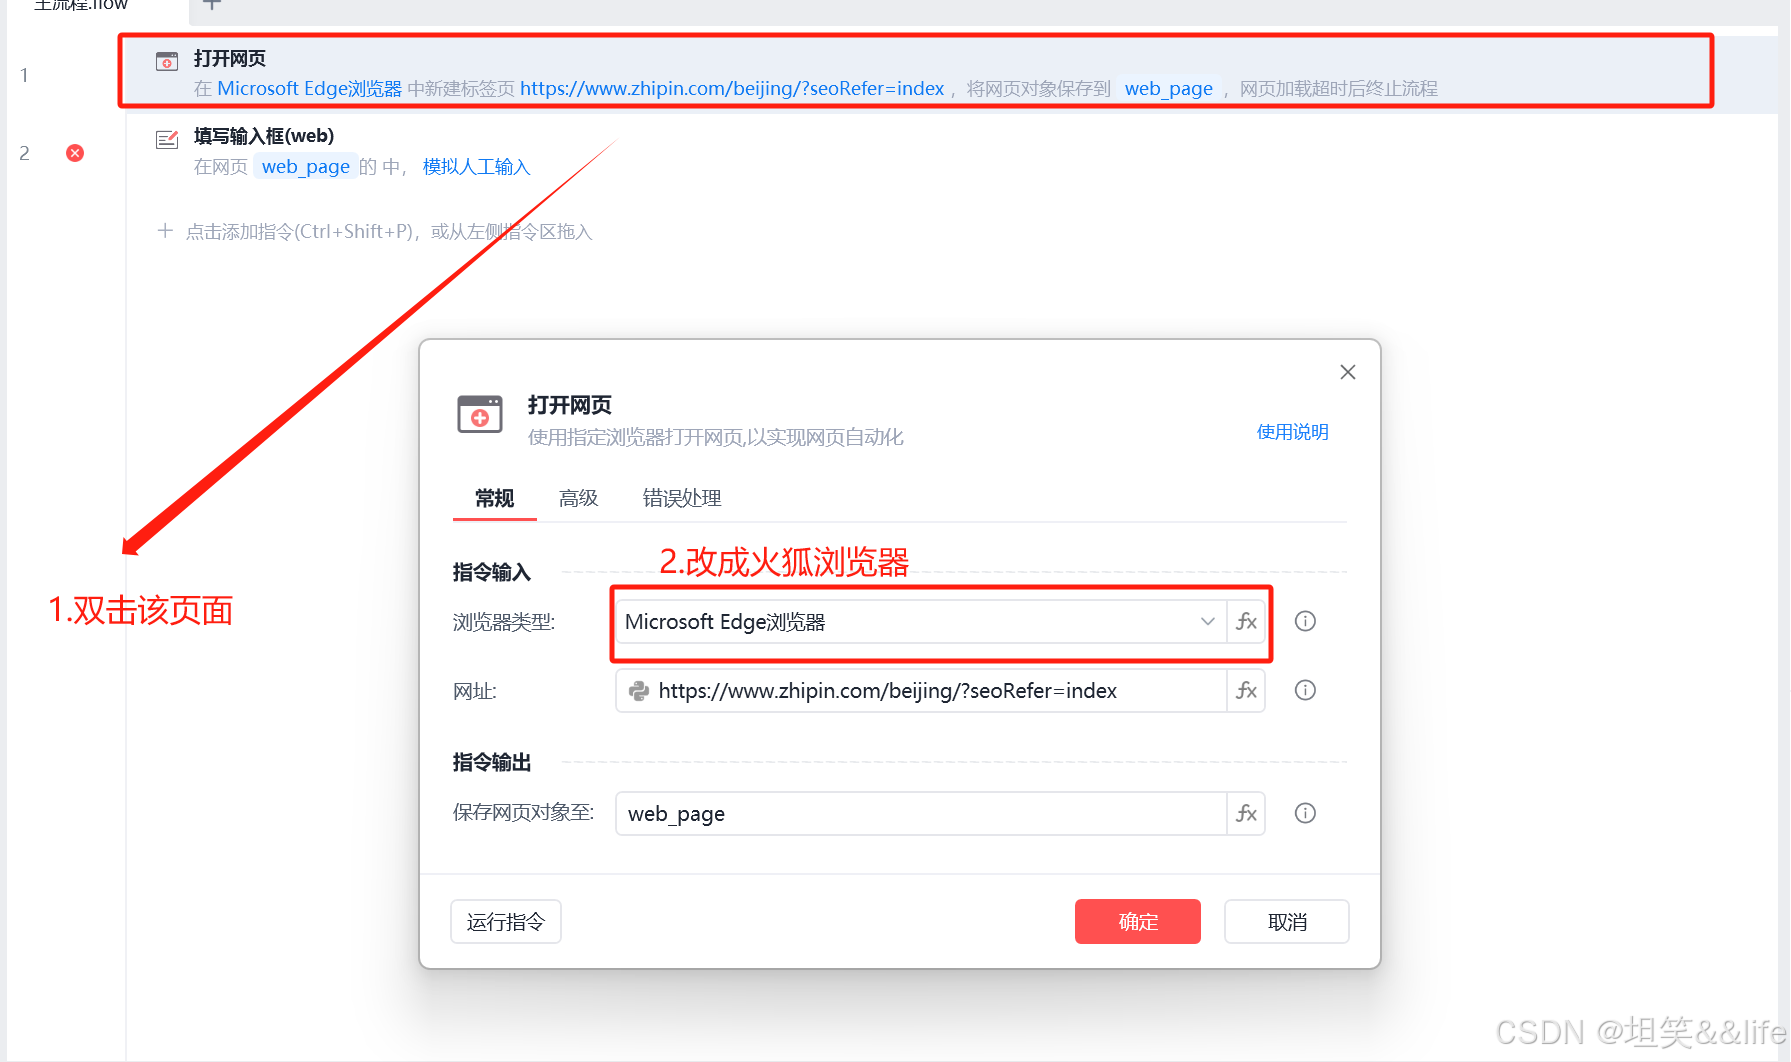Select the Microsoft Edge浏览器 combo box

(x=921, y=622)
